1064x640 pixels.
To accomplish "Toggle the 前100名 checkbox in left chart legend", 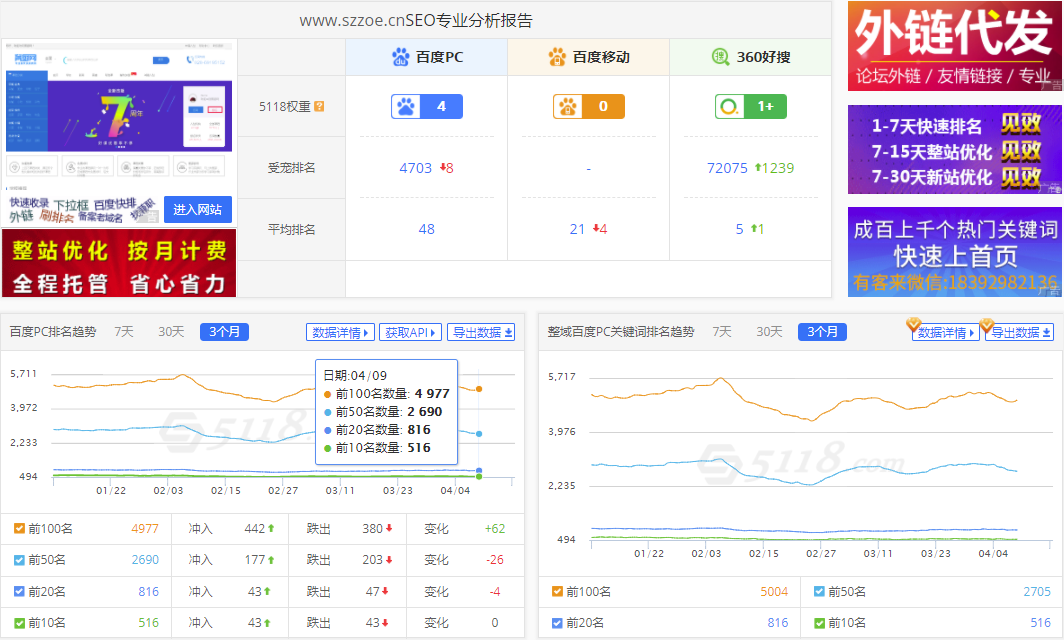I will point(19,528).
